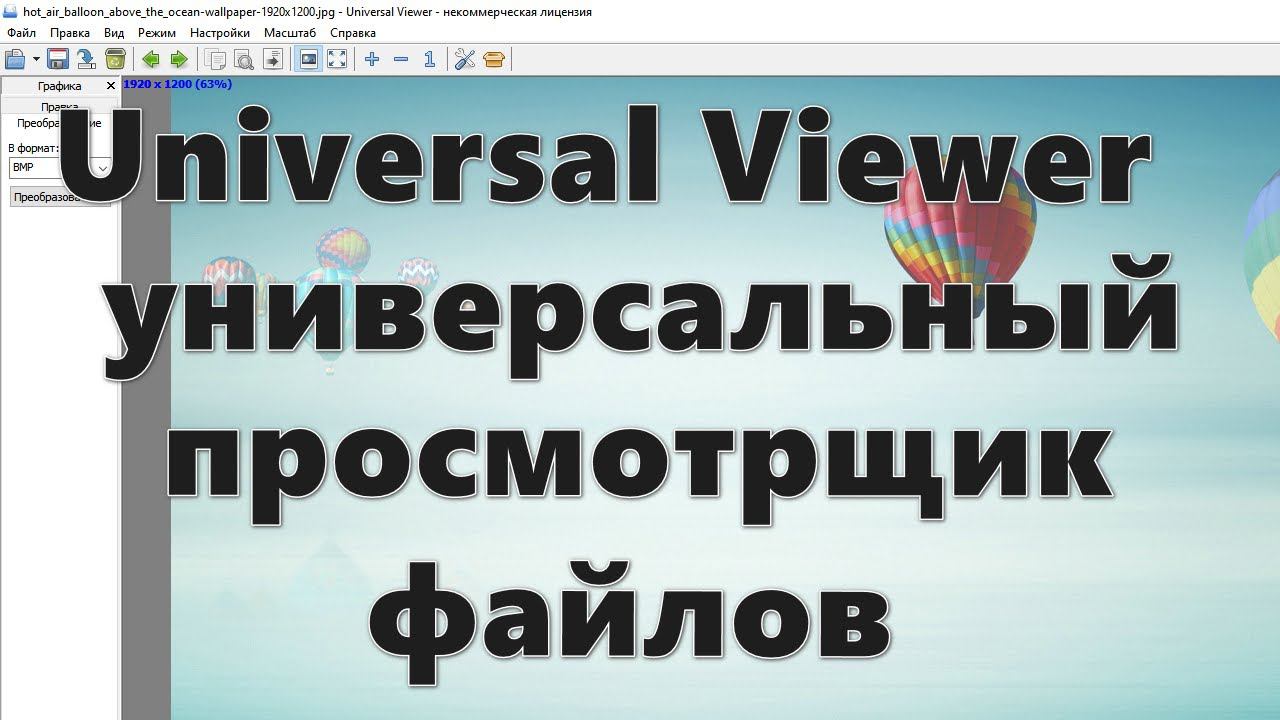Click the 1920 x 1200 (63%) size label
Image resolution: width=1280 pixels, height=720 pixels.
[x=178, y=84]
